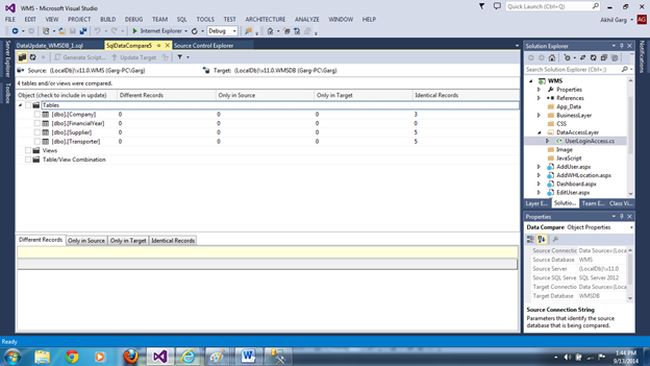Viewport: 650px width, 366px height.
Task: Click the Home icon in Solution Explorer toolbar
Action: pyautogui.click(x=552, y=58)
